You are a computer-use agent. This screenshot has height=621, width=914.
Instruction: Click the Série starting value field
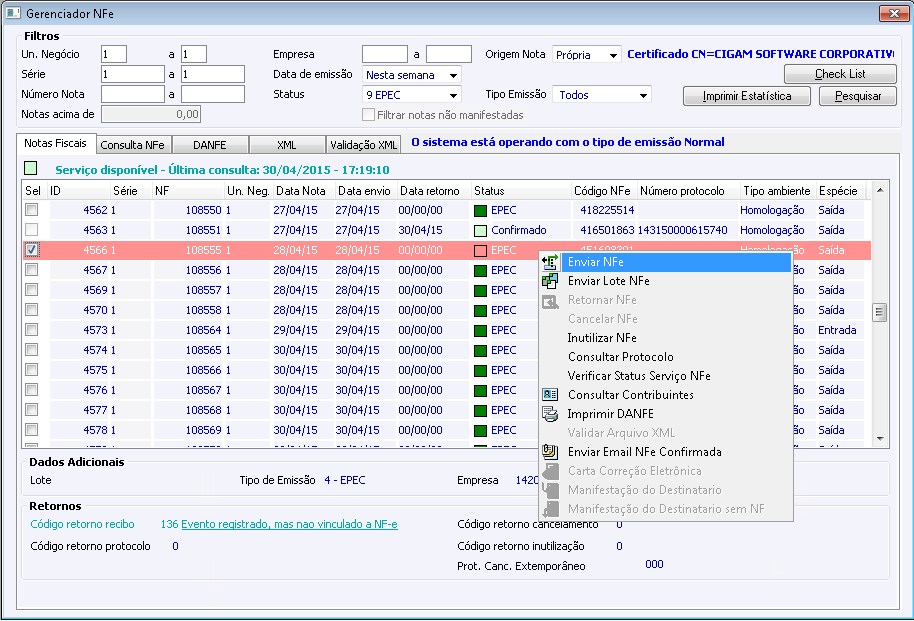(x=133, y=74)
